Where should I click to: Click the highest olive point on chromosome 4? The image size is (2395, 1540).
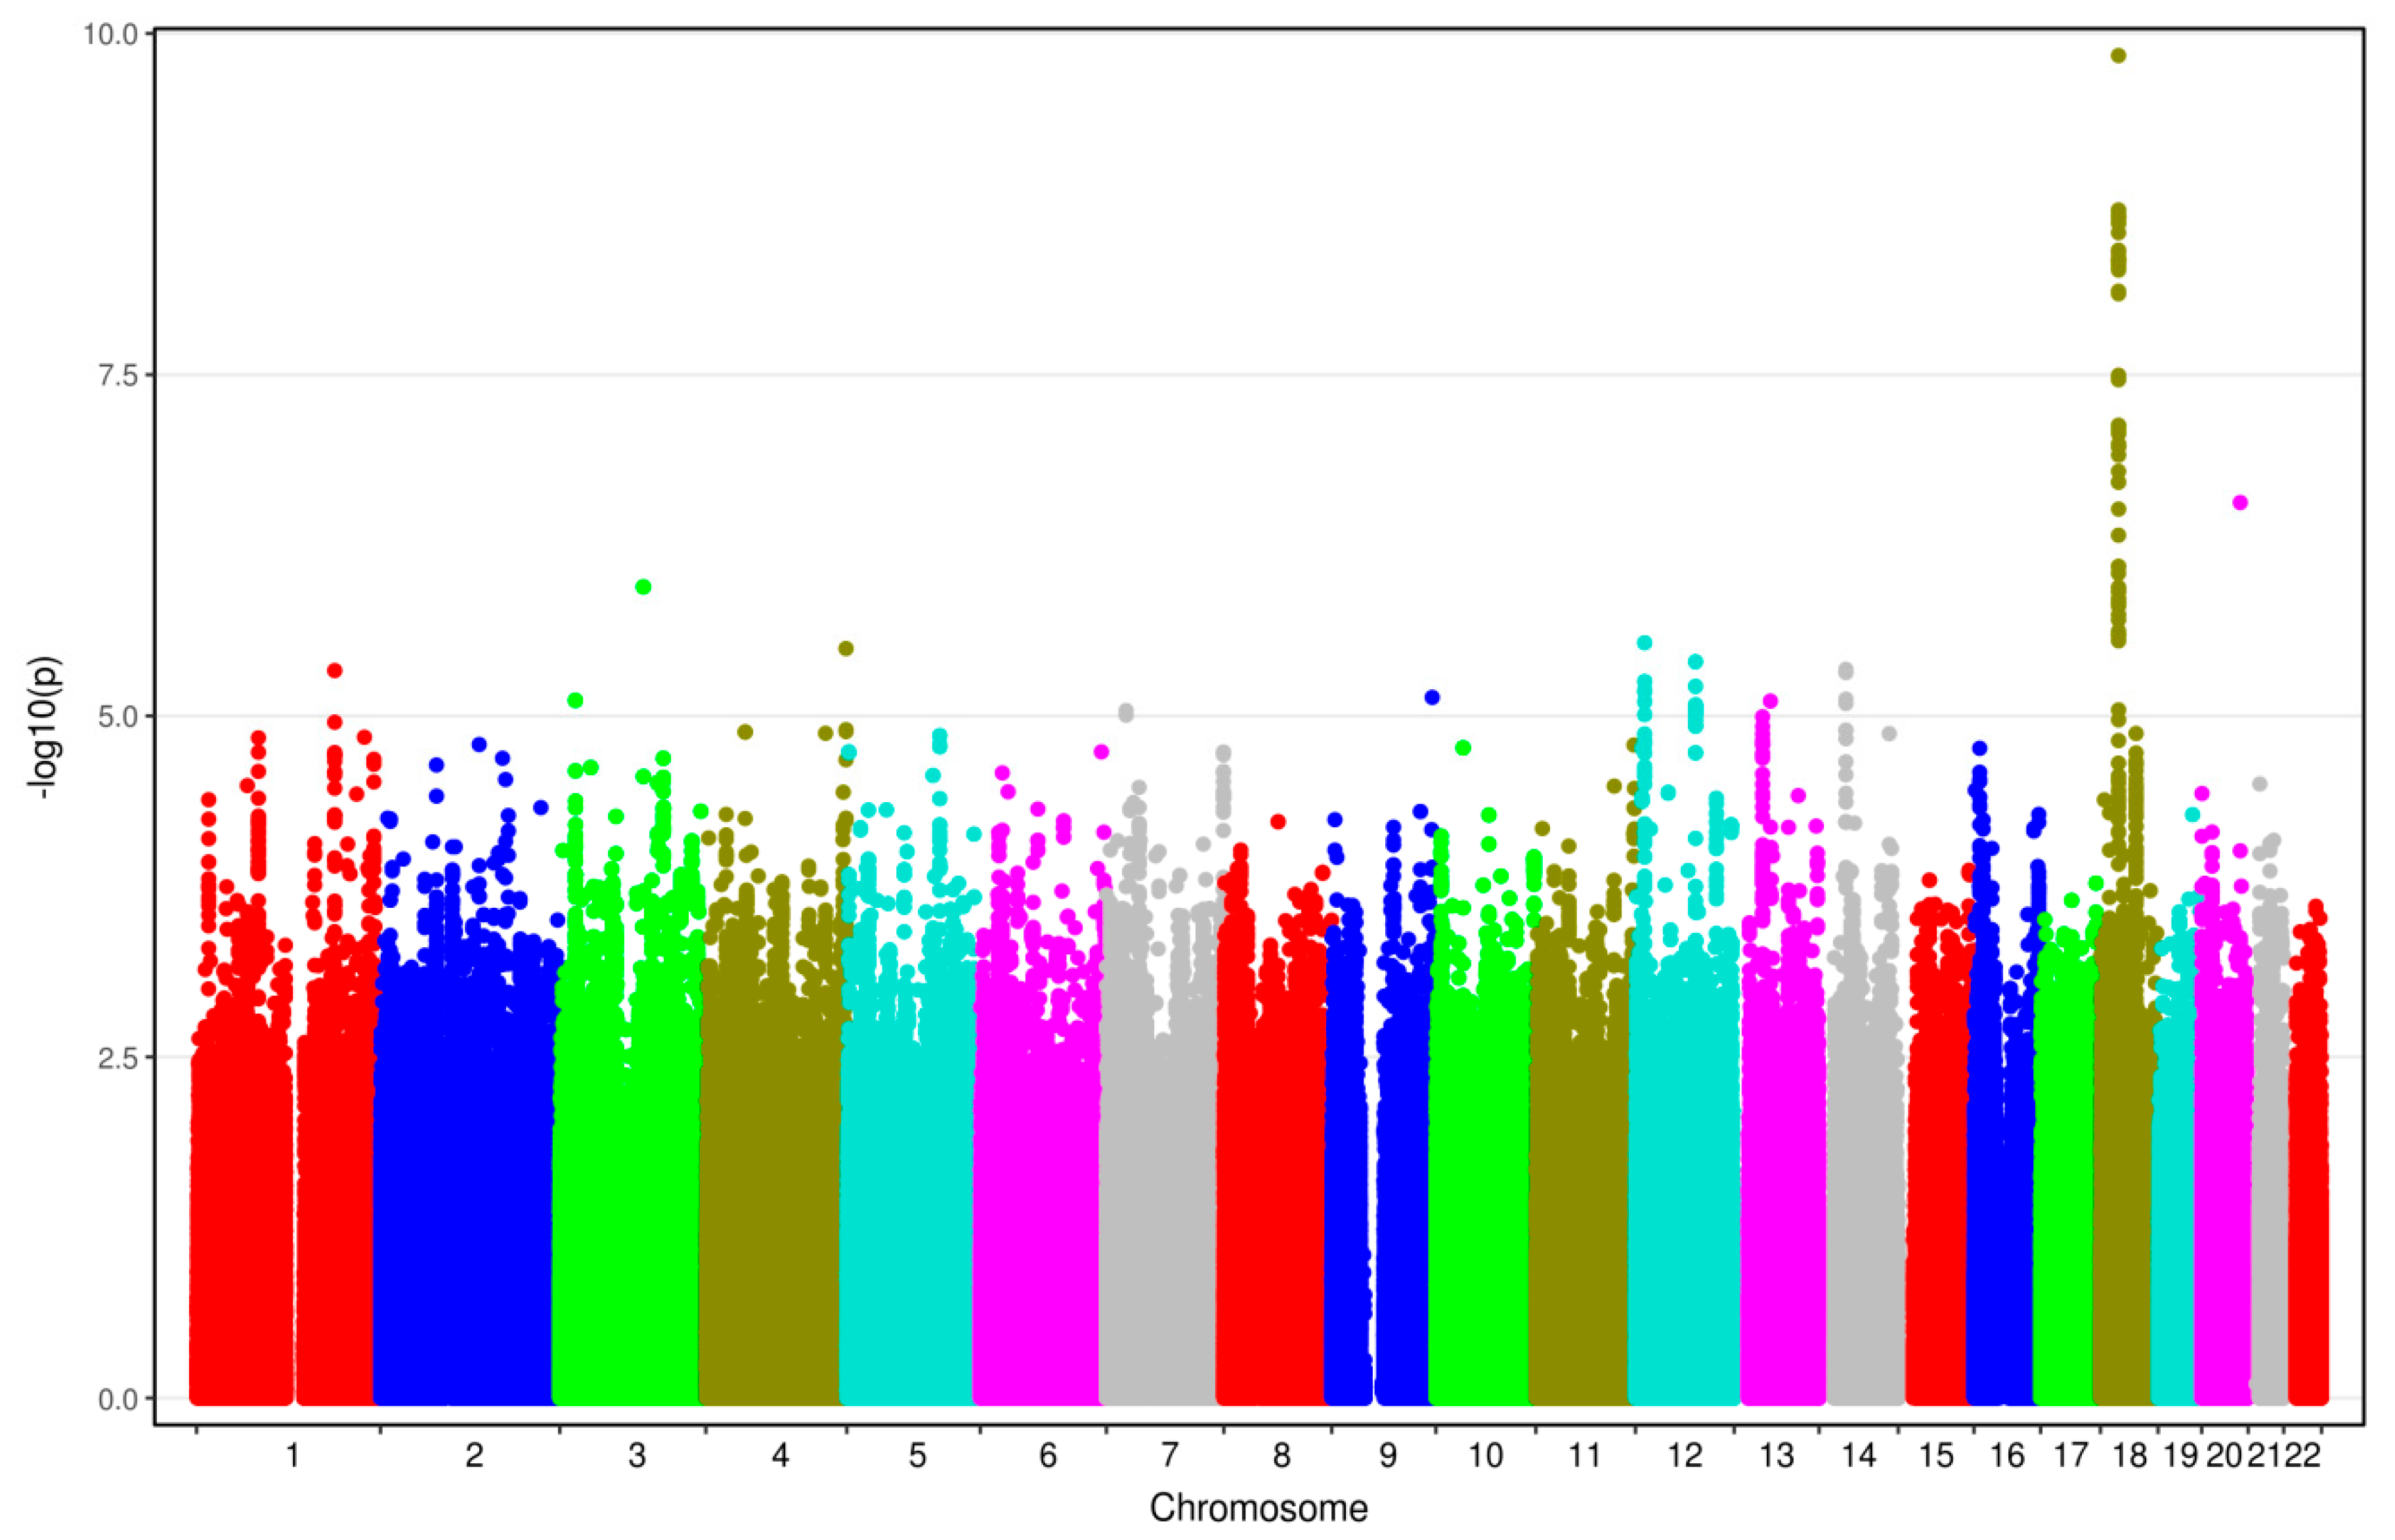tap(845, 649)
